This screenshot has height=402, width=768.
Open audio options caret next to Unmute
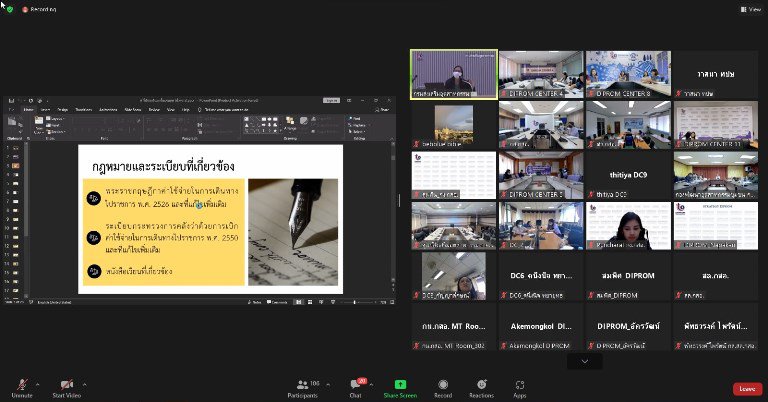tap(38, 384)
